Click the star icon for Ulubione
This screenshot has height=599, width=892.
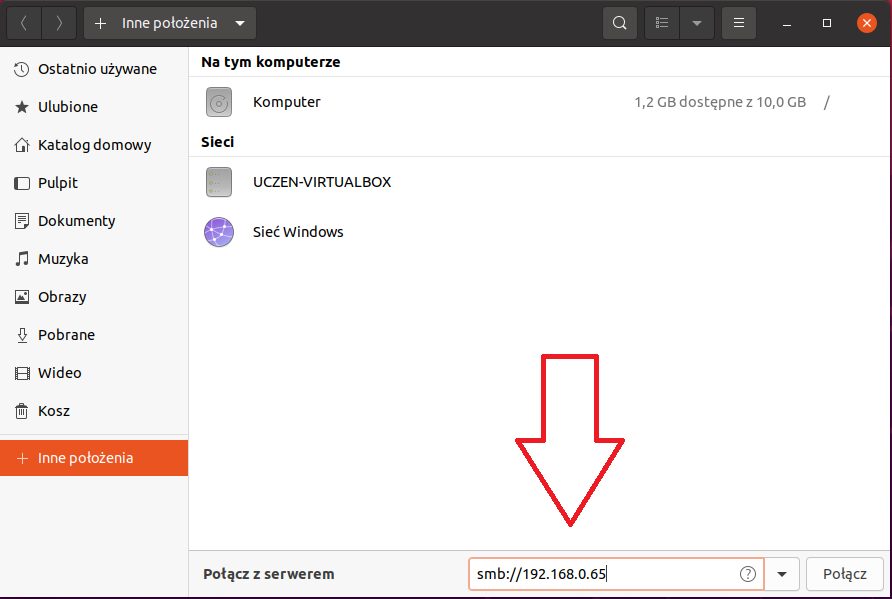coord(22,107)
